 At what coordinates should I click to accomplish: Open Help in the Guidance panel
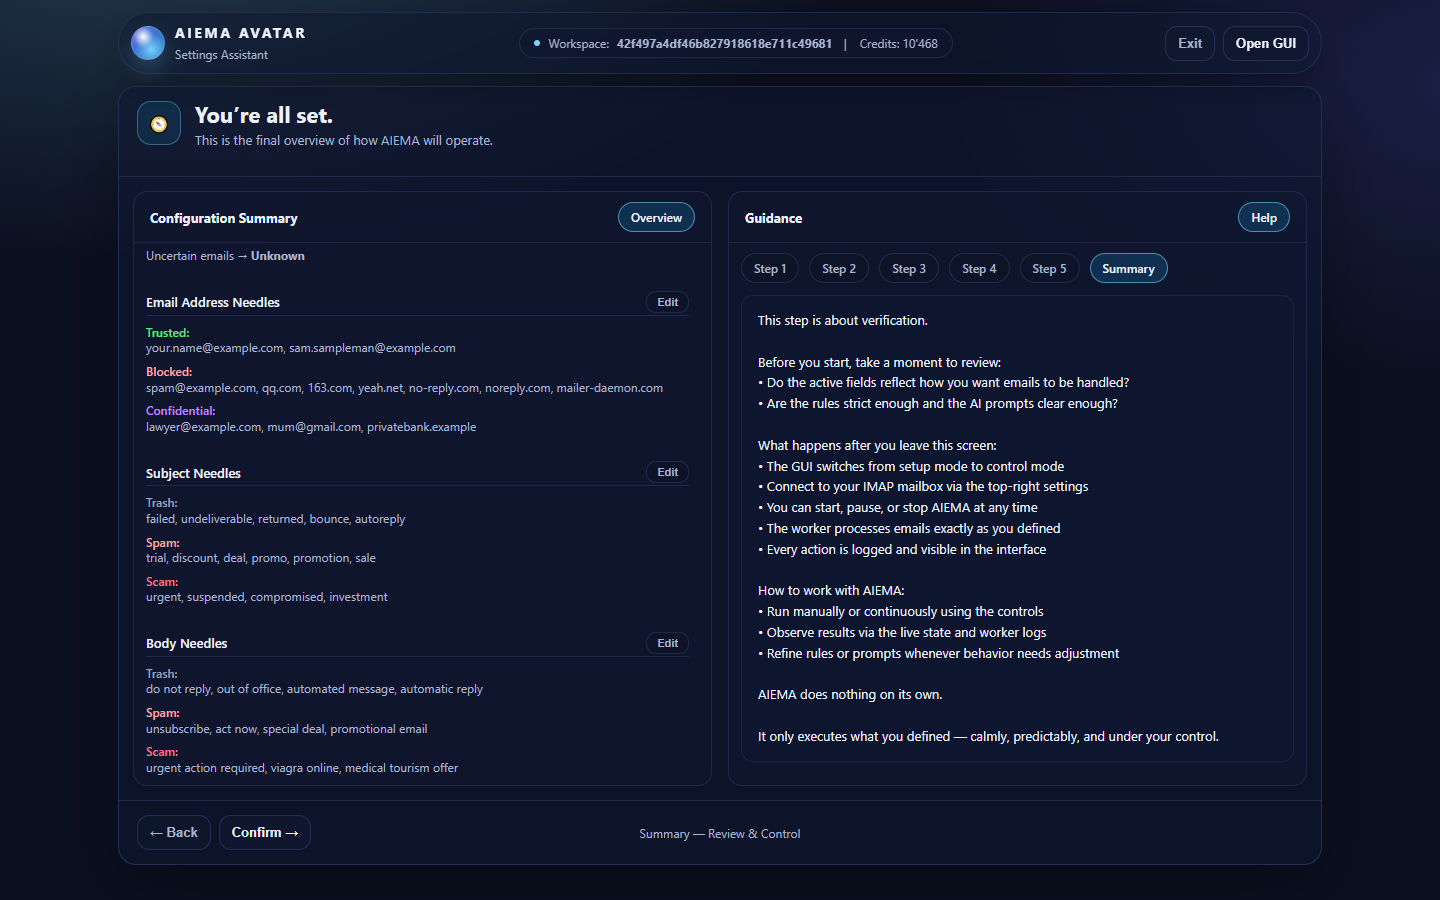(x=1263, y=218)
